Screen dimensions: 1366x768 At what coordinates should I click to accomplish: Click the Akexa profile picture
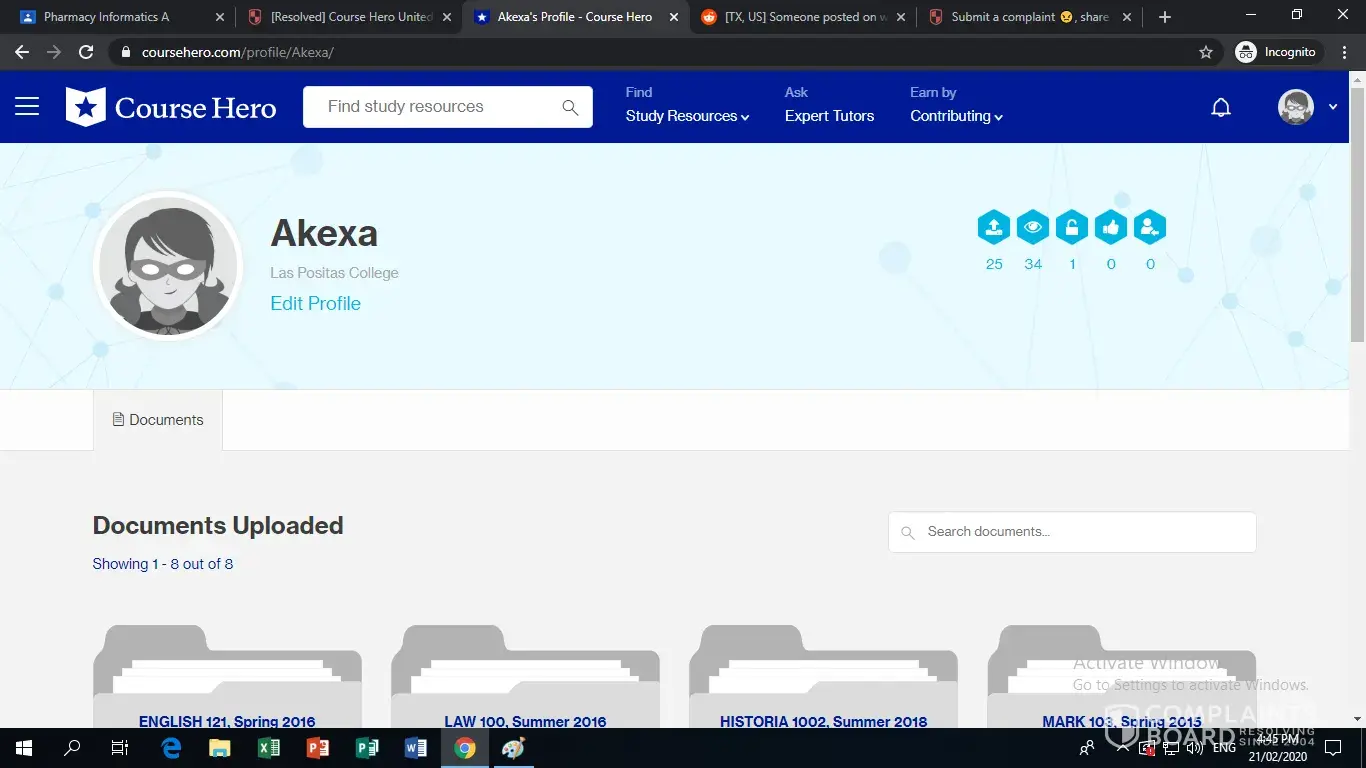(168, 266)
